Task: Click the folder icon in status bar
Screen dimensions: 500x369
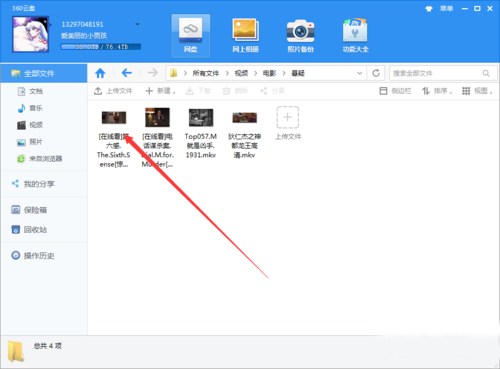Action: [x=16, y=351]
